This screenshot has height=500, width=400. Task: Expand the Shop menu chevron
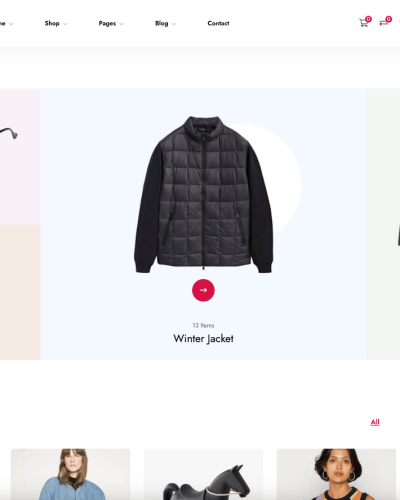coord(65,24)
